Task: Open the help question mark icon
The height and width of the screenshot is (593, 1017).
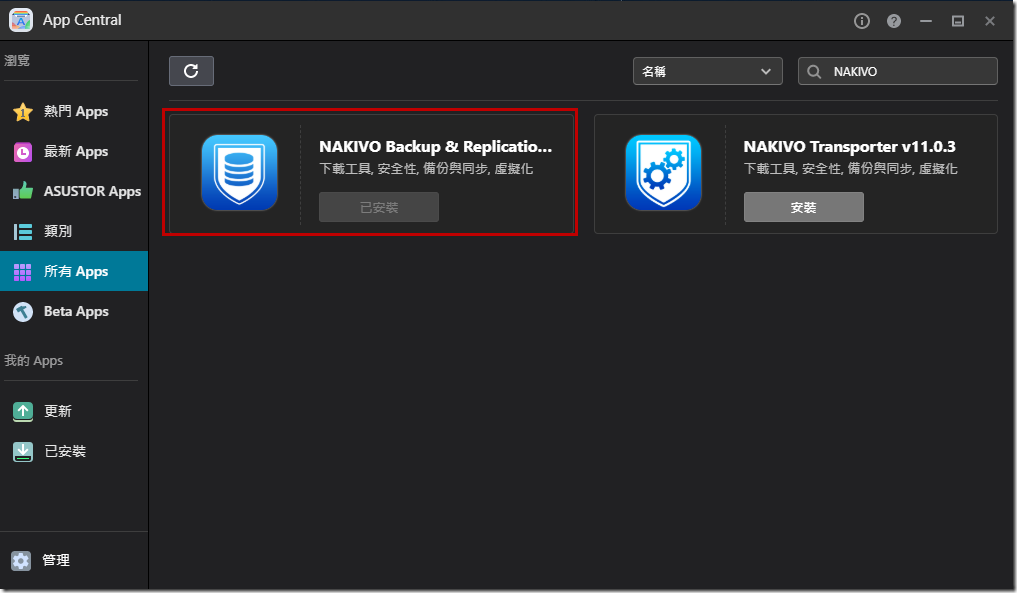Action: (x=894, y=21)
